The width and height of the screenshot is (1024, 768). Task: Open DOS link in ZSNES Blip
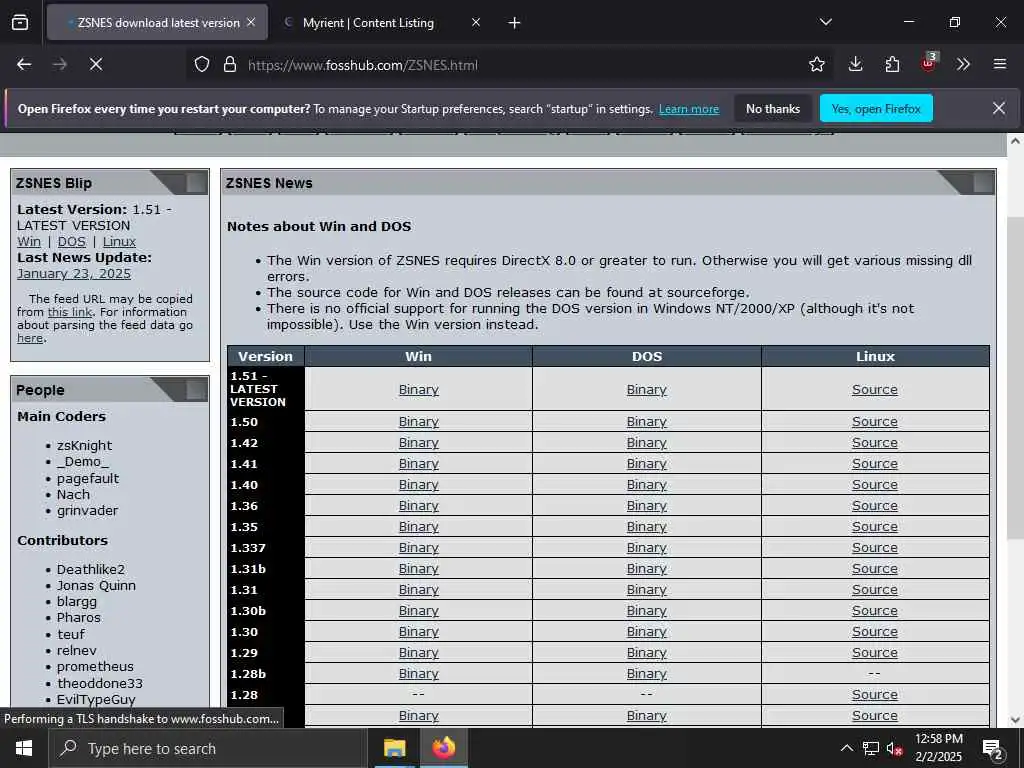(x=71, y=242)
